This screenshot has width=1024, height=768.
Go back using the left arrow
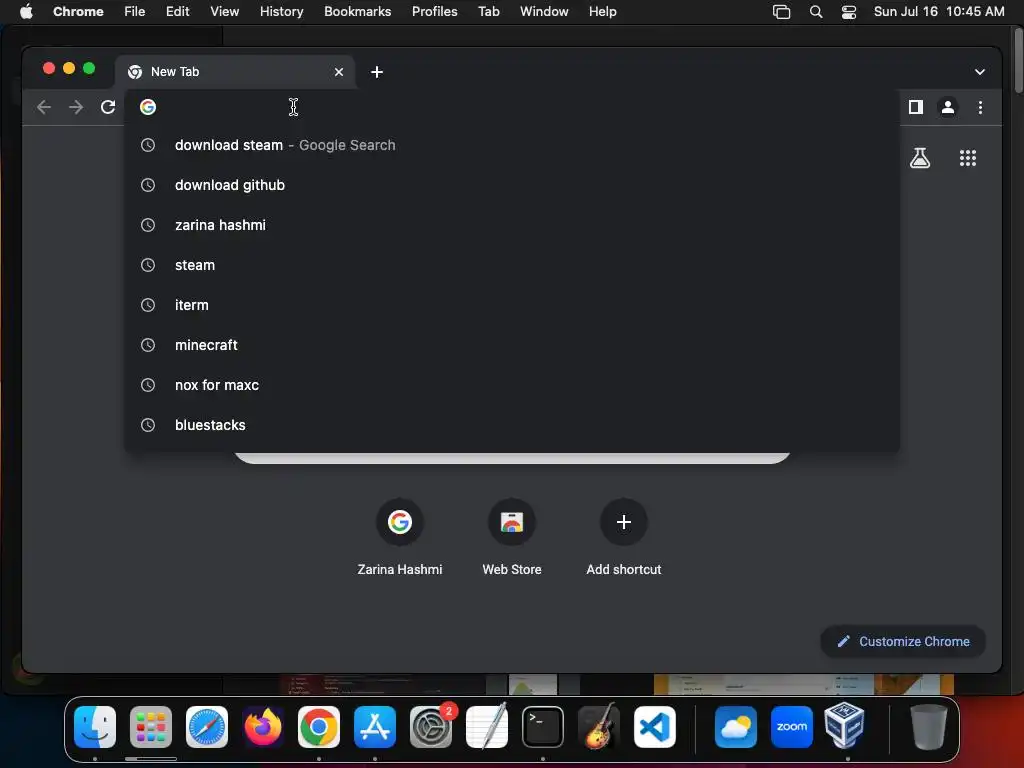coord(44,107)
